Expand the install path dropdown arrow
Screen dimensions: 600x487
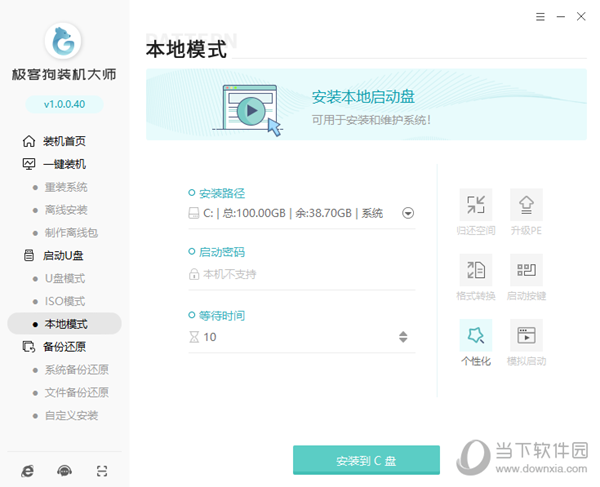coord(408,213)
